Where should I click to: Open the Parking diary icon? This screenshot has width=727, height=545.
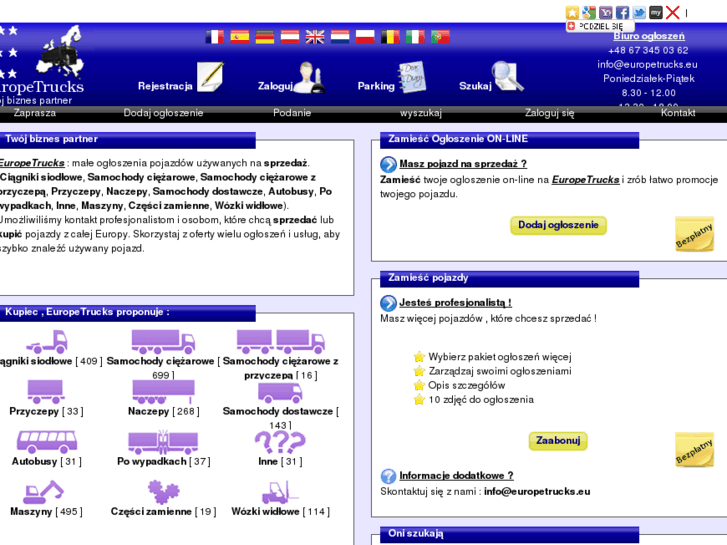pos(412,77)
